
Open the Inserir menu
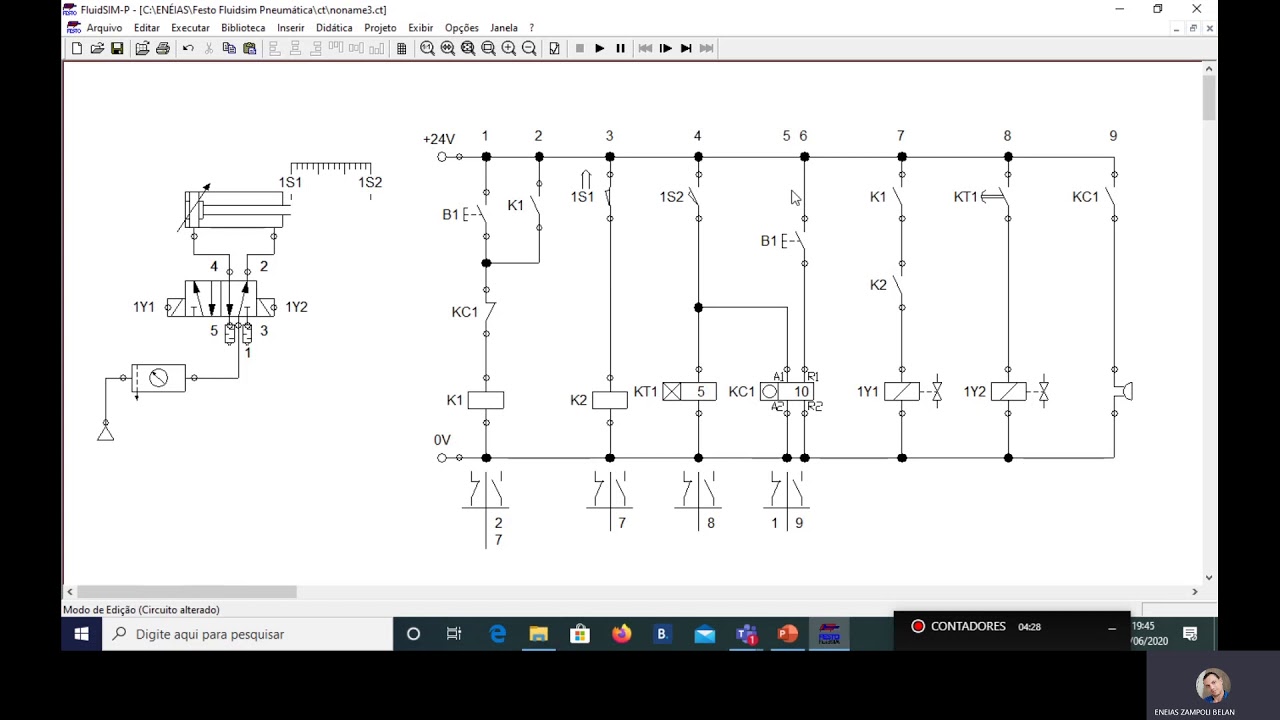point(291,28)
